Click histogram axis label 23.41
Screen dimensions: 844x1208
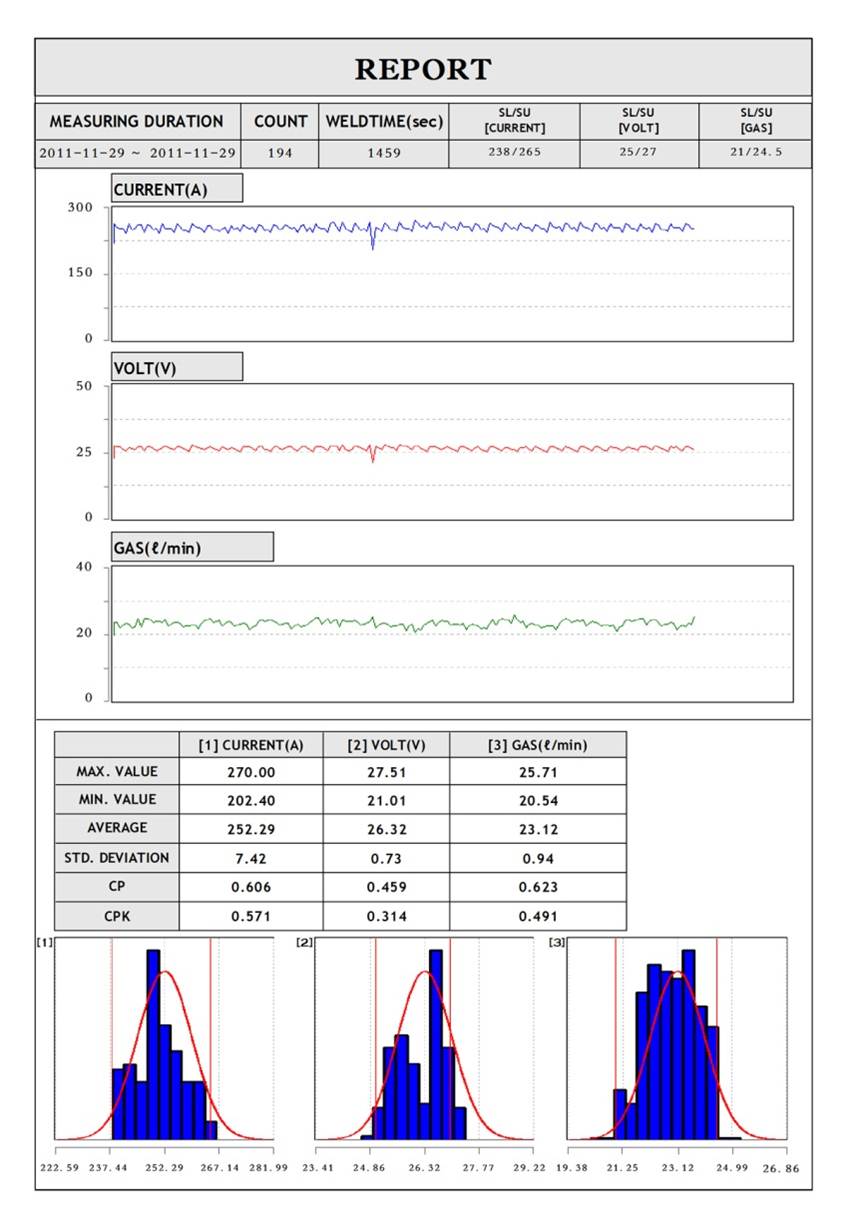pos(318,1168)
